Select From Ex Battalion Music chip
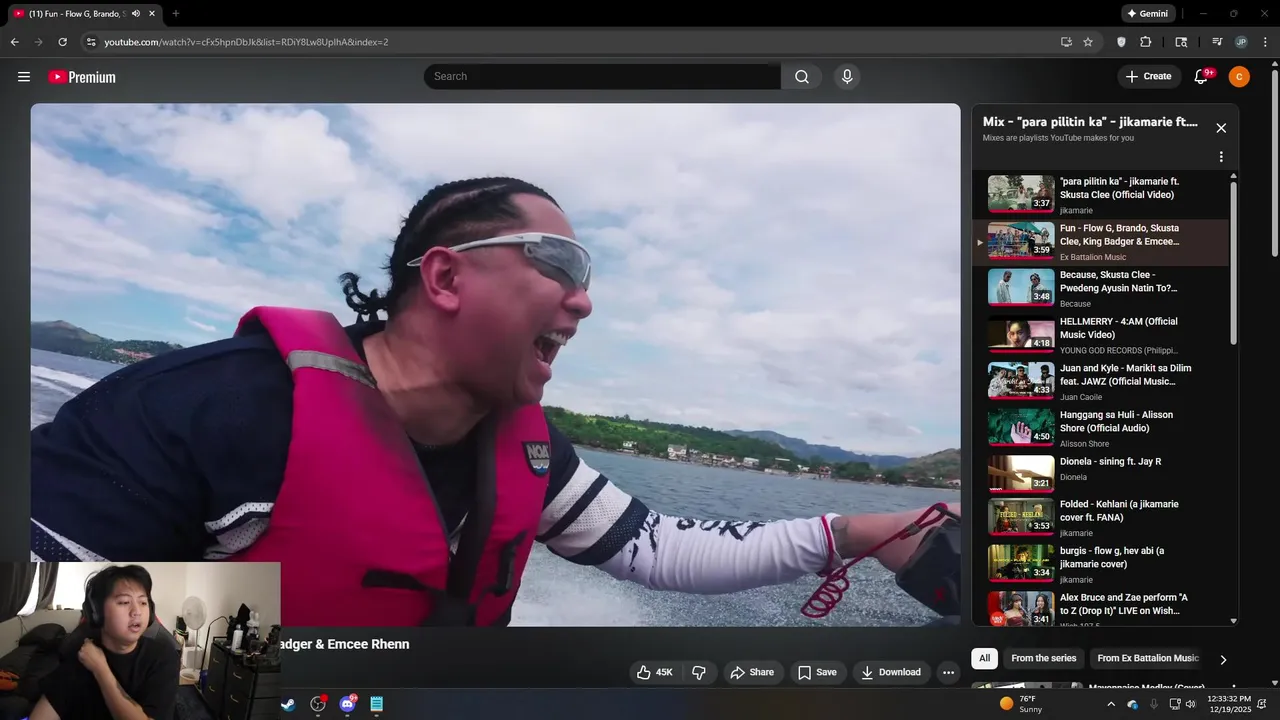The image size is (1280, 720). tap(1148, 658)
